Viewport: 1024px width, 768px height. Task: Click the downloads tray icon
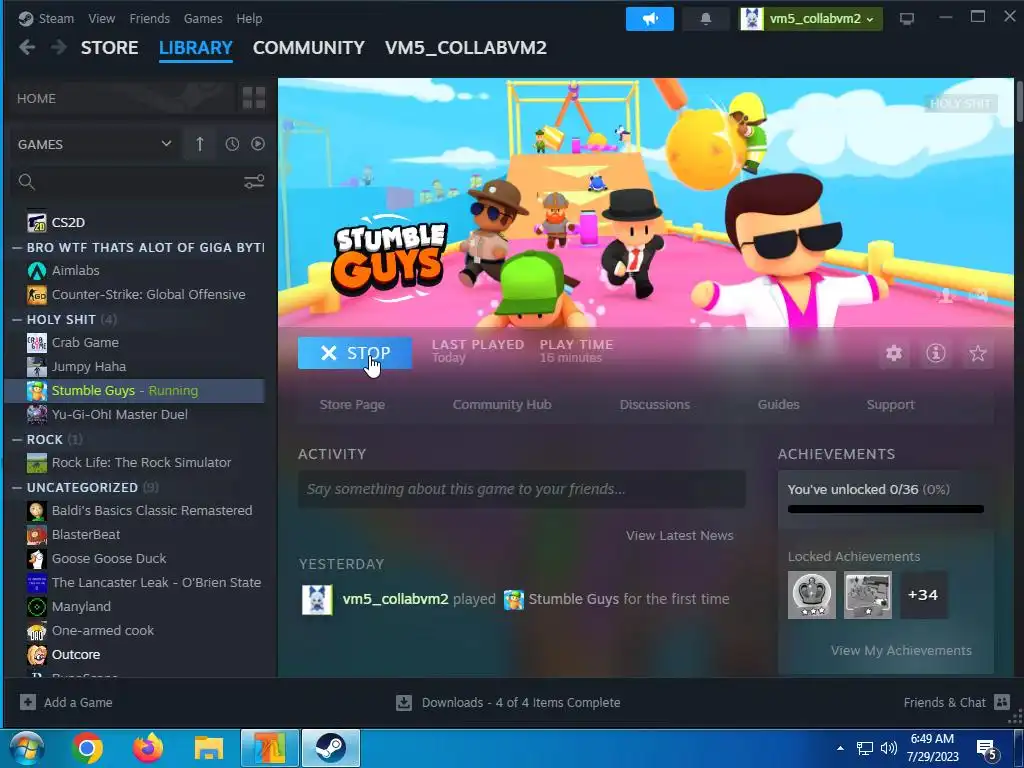tap(404, 703)
